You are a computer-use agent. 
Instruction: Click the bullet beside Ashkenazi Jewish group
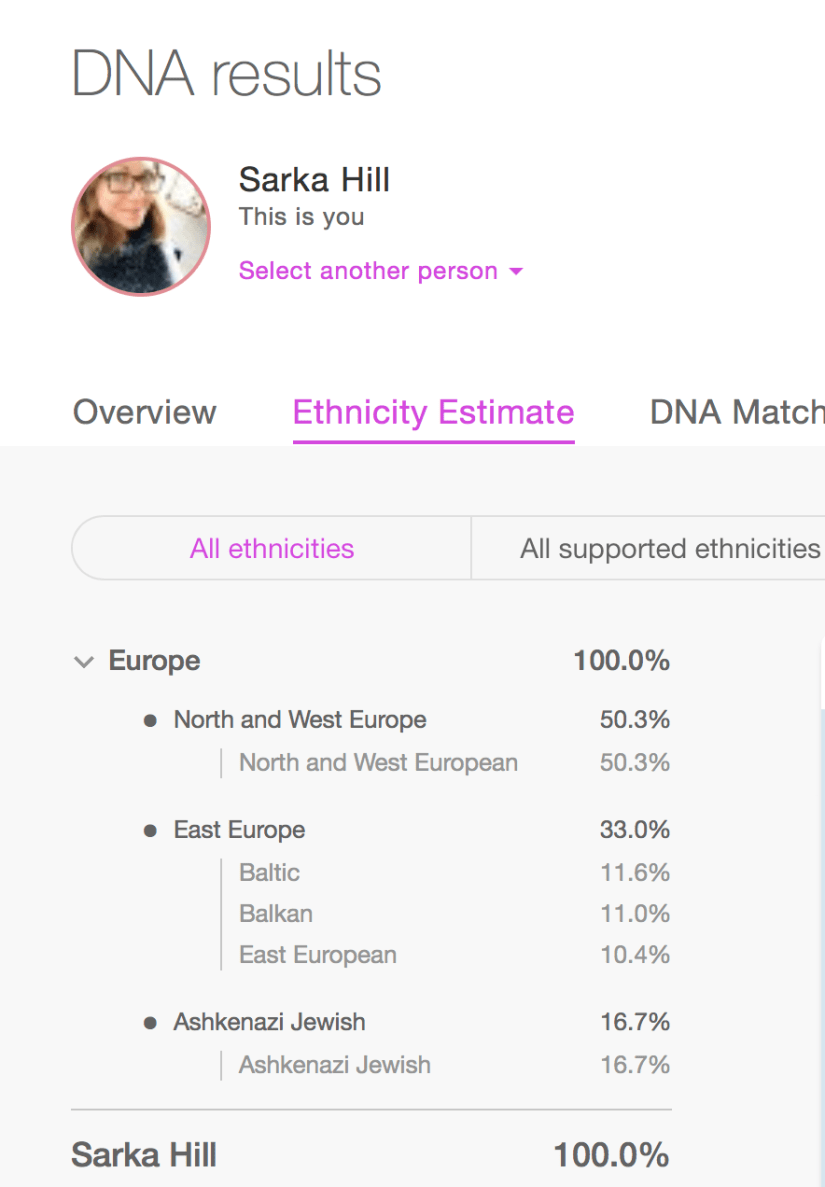tap(150, 1022)
